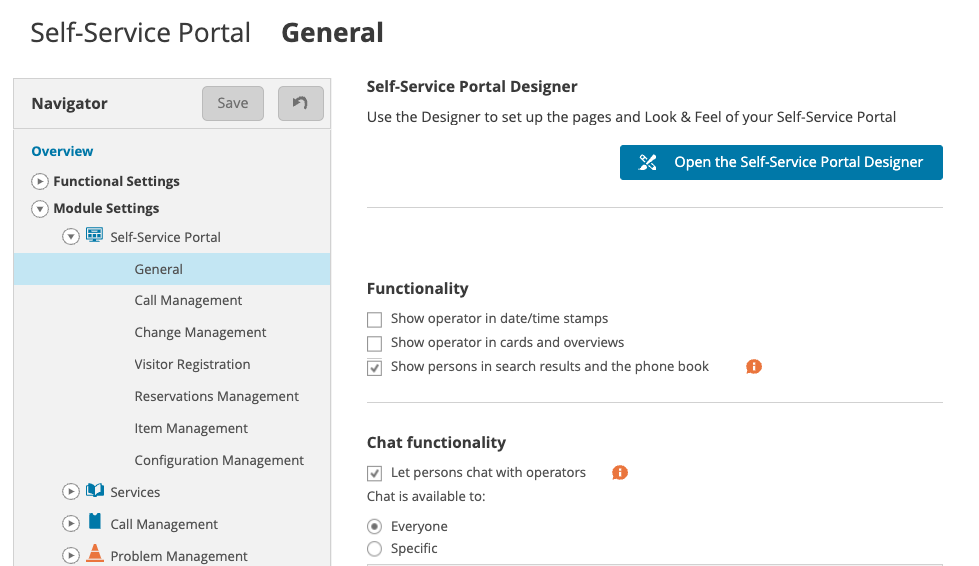Collapse the Module Settings section
This screenshot has height=566, width=979.
click(40, 209)
